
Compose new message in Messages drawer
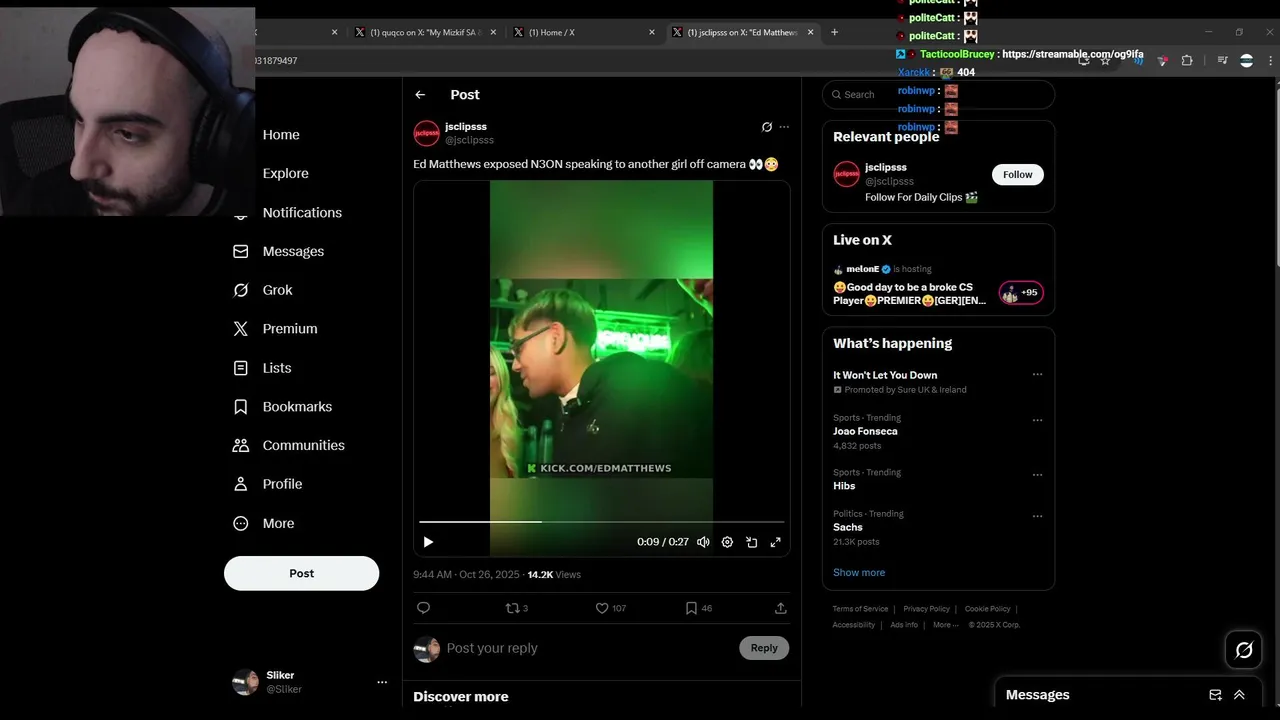(x=1215, y=695)
